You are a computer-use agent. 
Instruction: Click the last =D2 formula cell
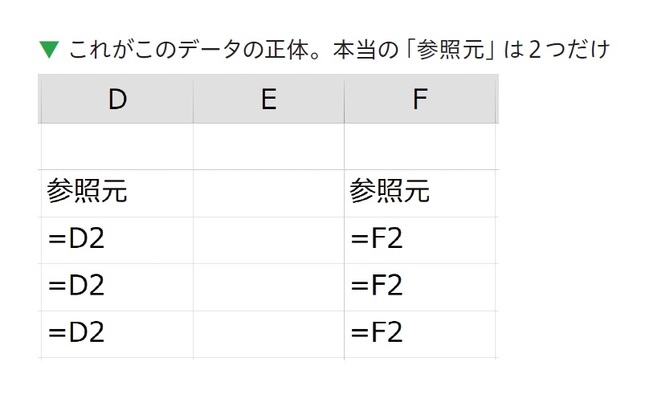(117, 335)
